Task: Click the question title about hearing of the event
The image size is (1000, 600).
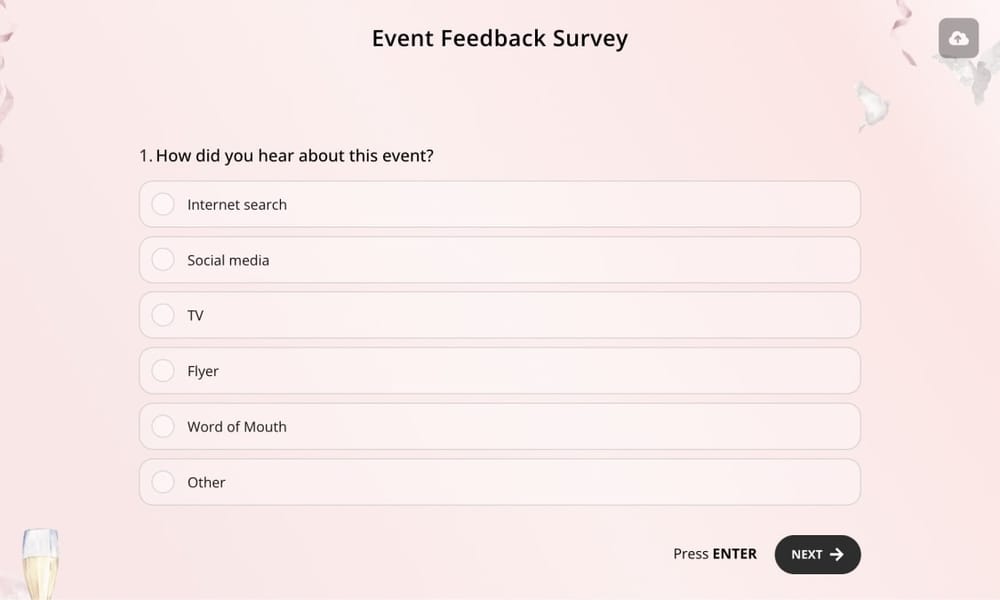Action: tap(294, 155)
